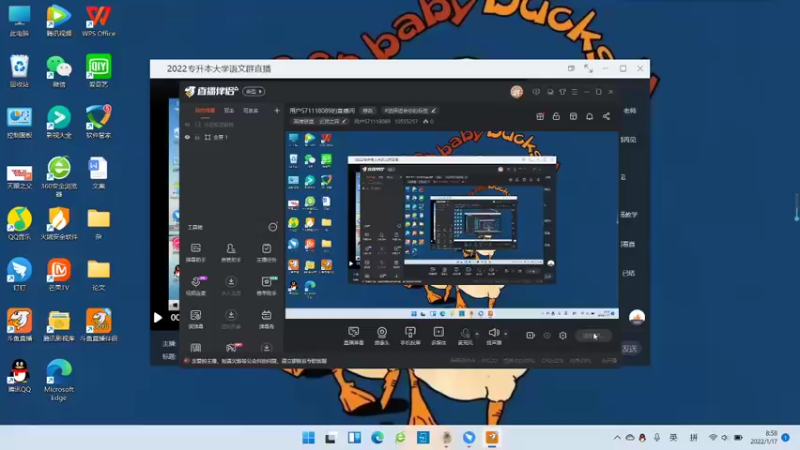800x450 pixels.
Task: Click the notification bell icon
Action: click(x=589, y=116)
